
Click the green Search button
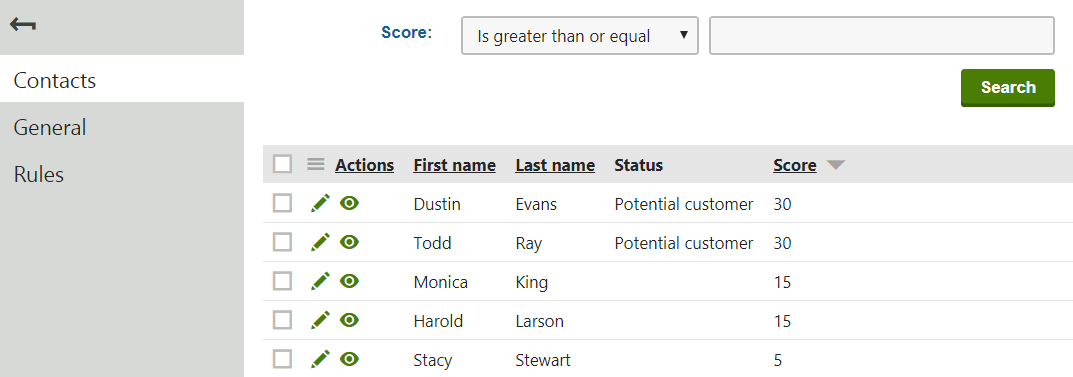coord(1007,88)
